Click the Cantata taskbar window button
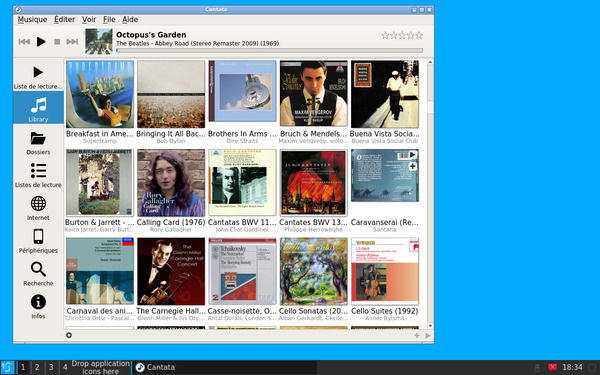Screen dimensions: 600x375 [224, 367]
